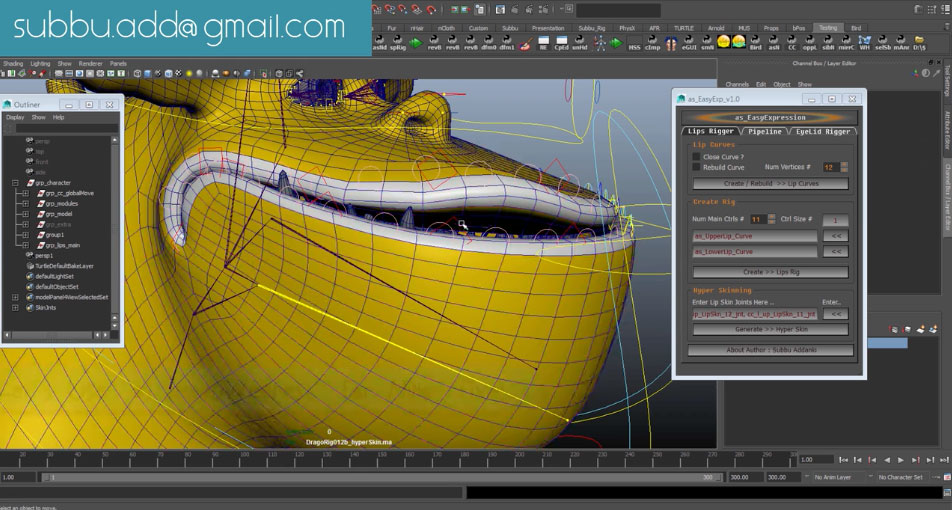Expand the SkinJnts node

pyautogui.click(x=15, y=308)
